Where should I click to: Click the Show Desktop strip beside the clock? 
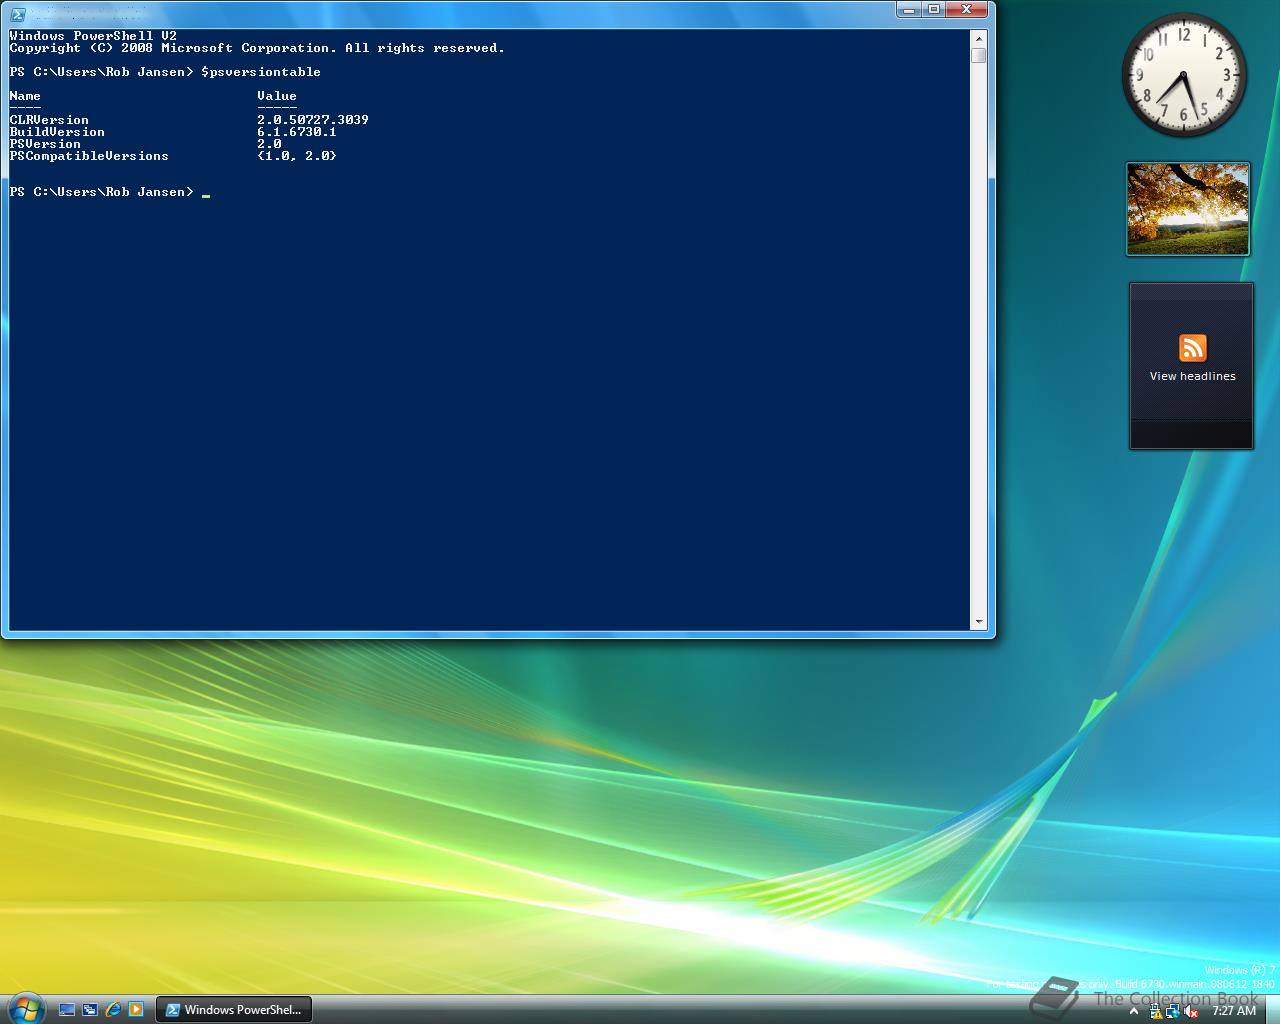click(x=1272, y=1009)
